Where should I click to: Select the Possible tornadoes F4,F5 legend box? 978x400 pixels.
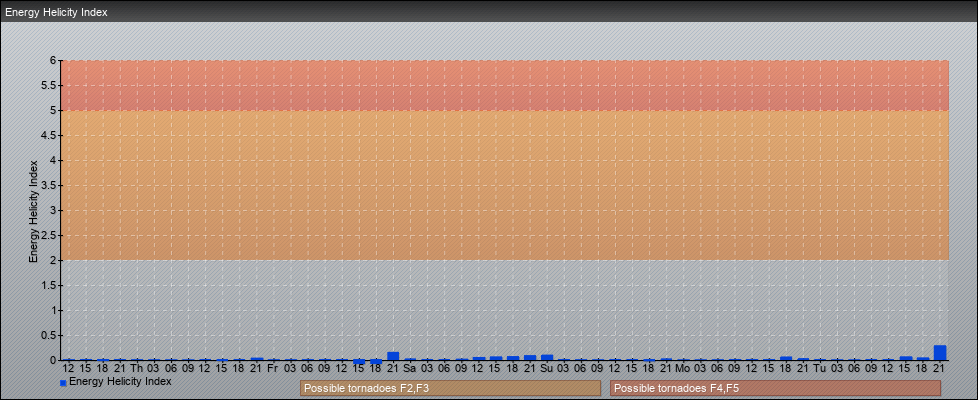[x=775, y=388]
